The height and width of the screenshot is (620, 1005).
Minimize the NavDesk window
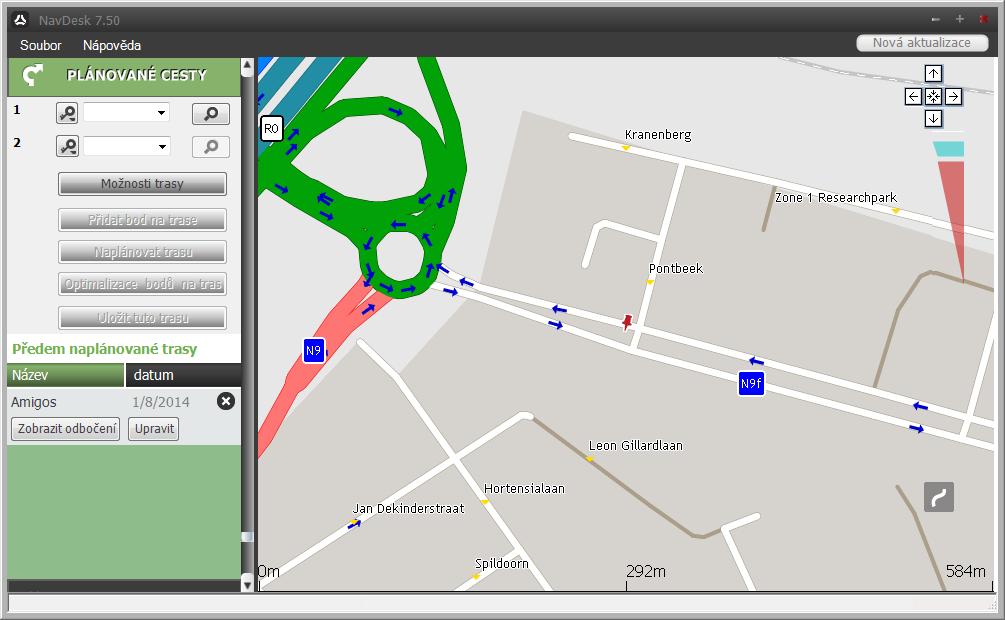936,20
